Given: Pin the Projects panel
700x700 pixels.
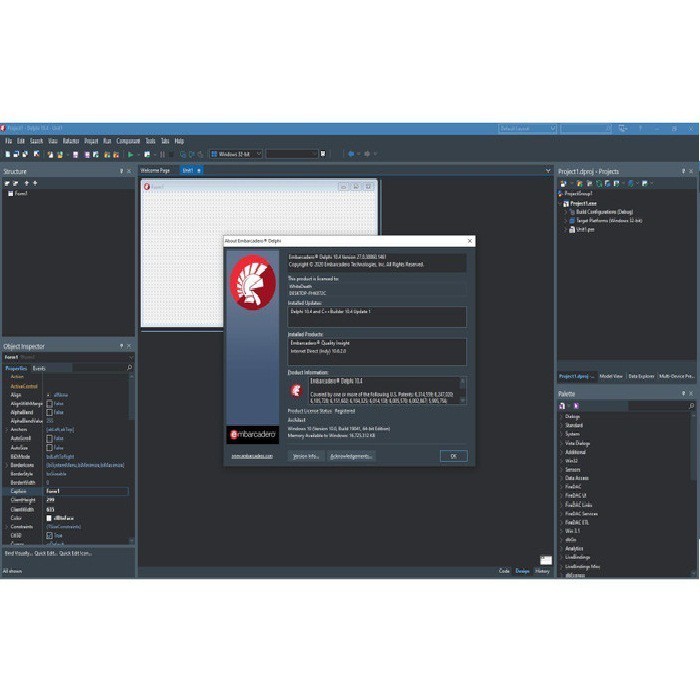Looking at the screenshot, I should (x=683, y=171).
